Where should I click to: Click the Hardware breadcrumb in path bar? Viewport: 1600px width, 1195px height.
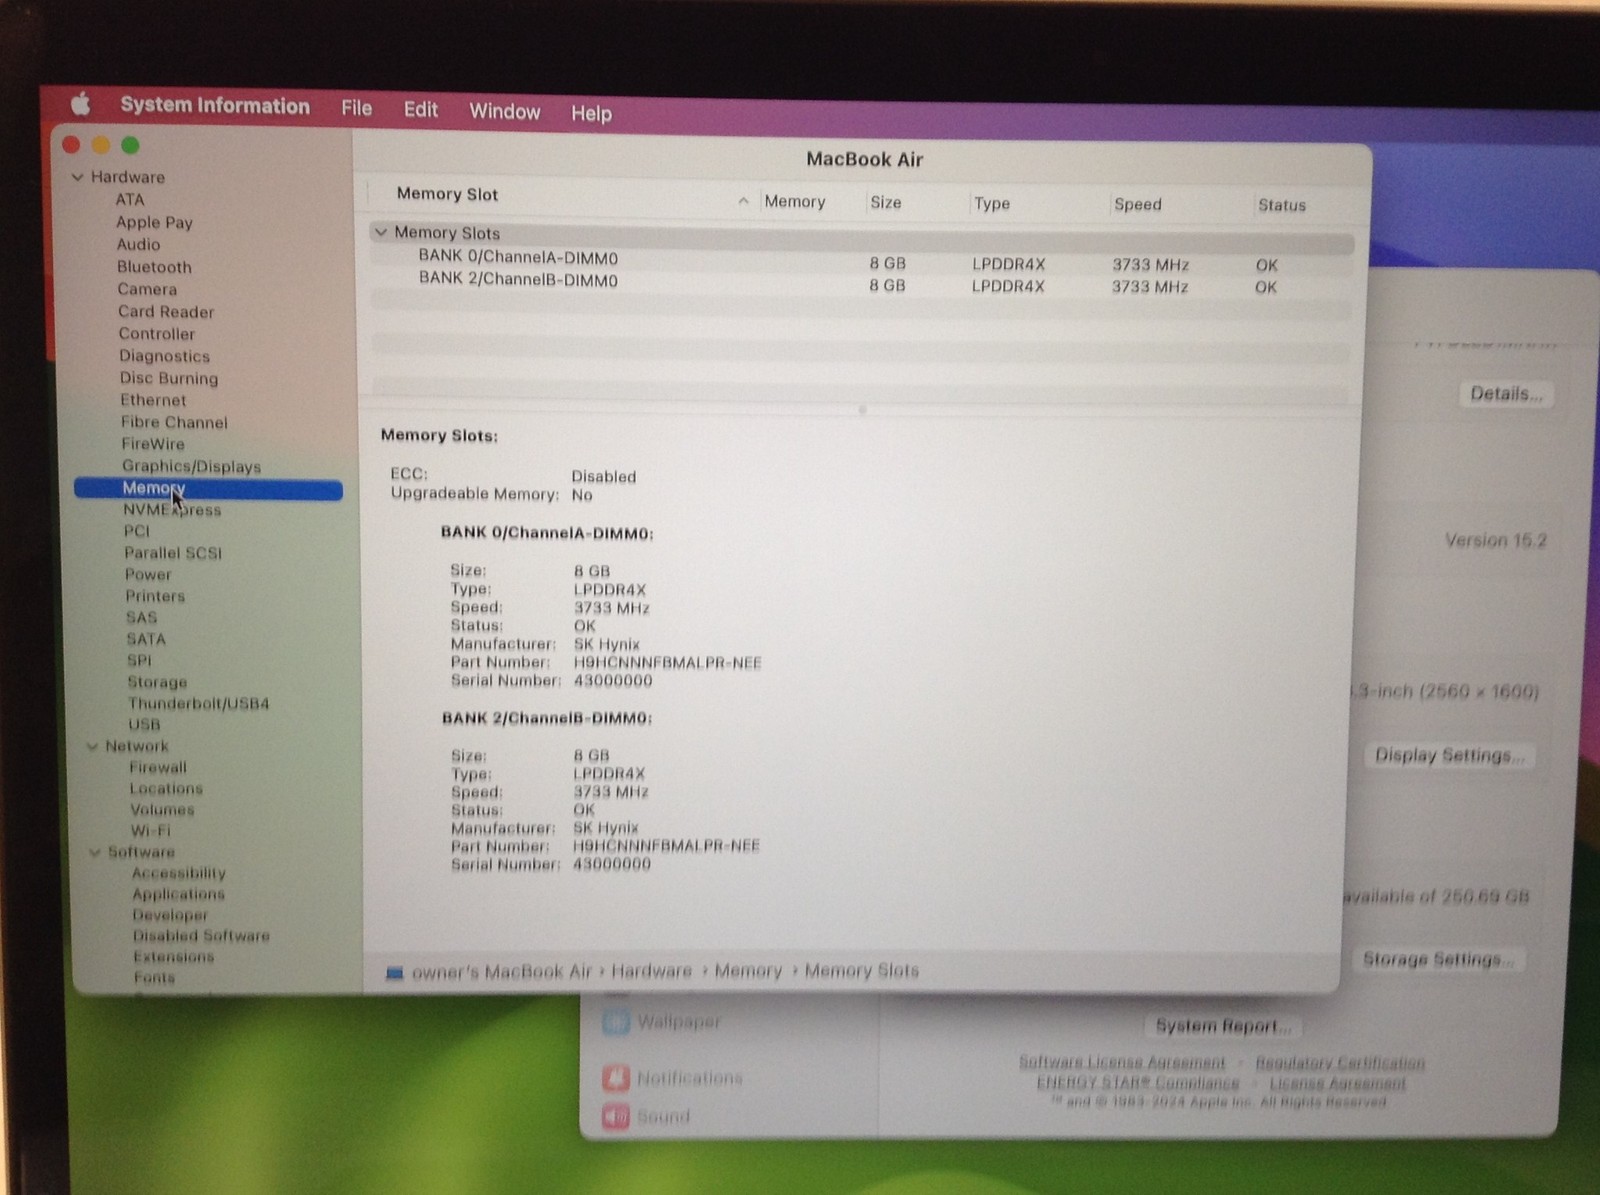point(651,971)
